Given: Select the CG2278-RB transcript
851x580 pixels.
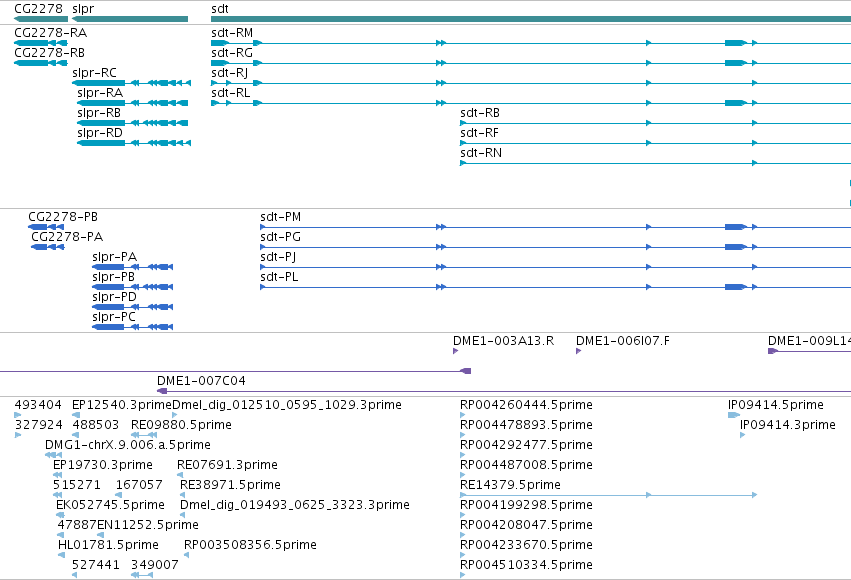Looking at the screenshot, I should (41, 63).
